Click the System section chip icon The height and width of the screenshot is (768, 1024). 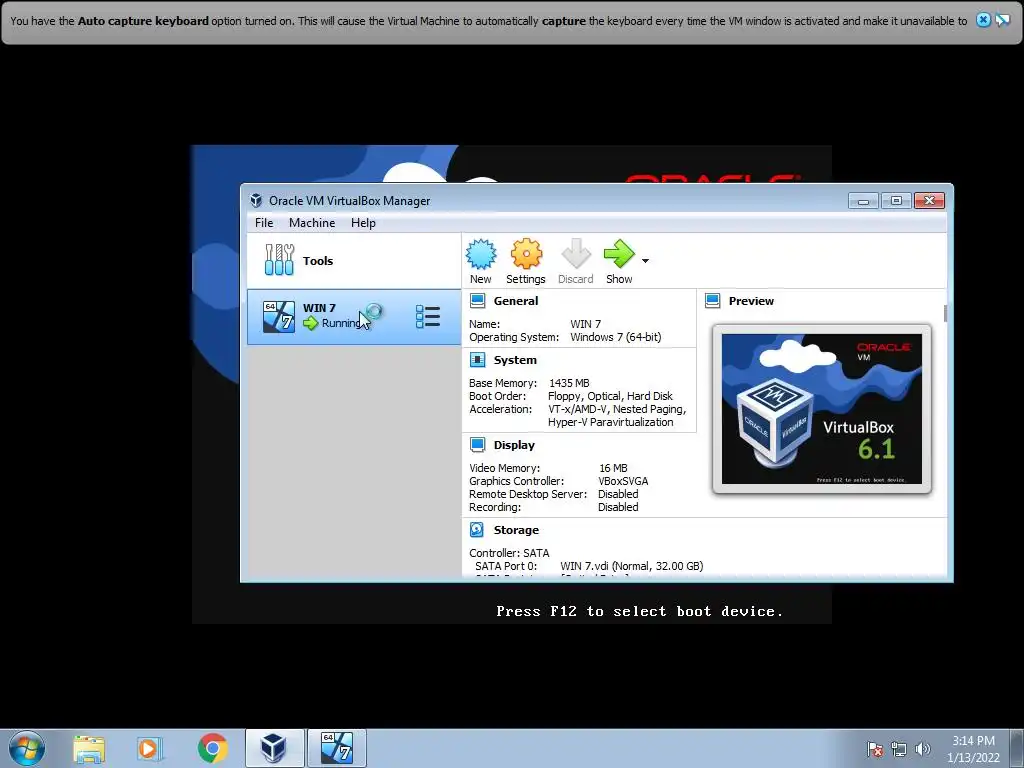click(477, 360)
